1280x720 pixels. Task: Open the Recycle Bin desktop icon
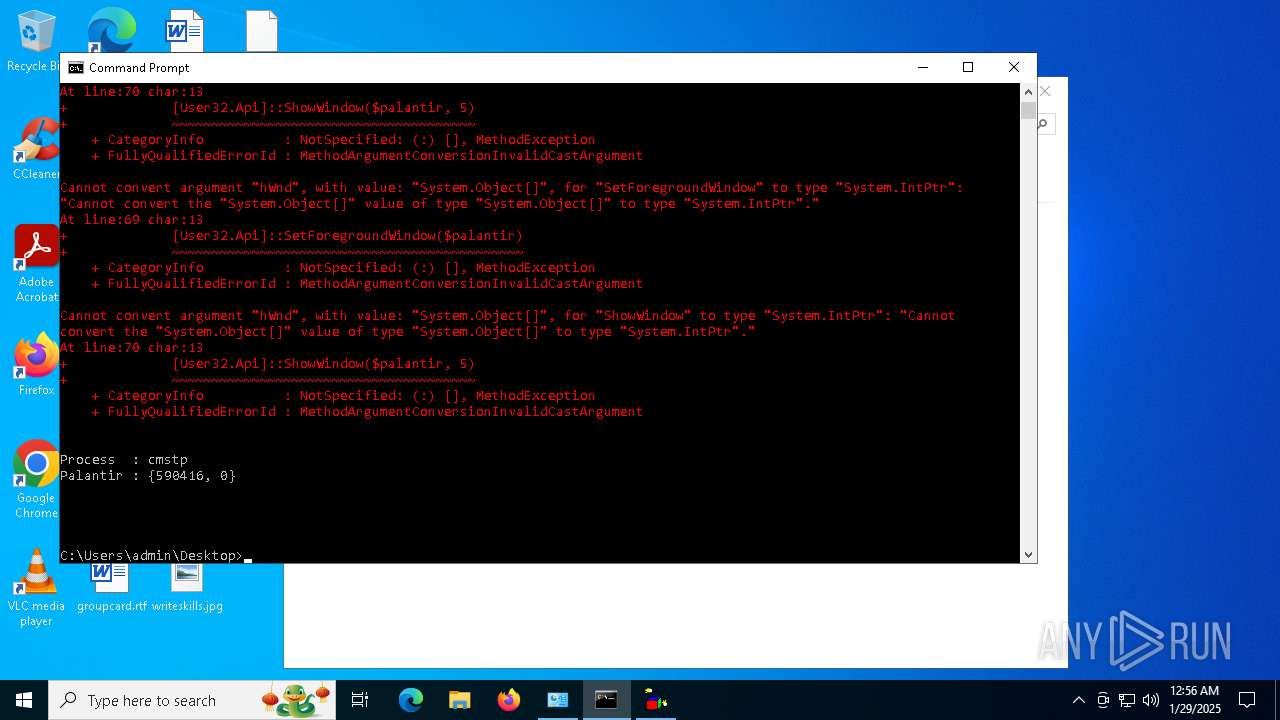click(x=36, y=40)
